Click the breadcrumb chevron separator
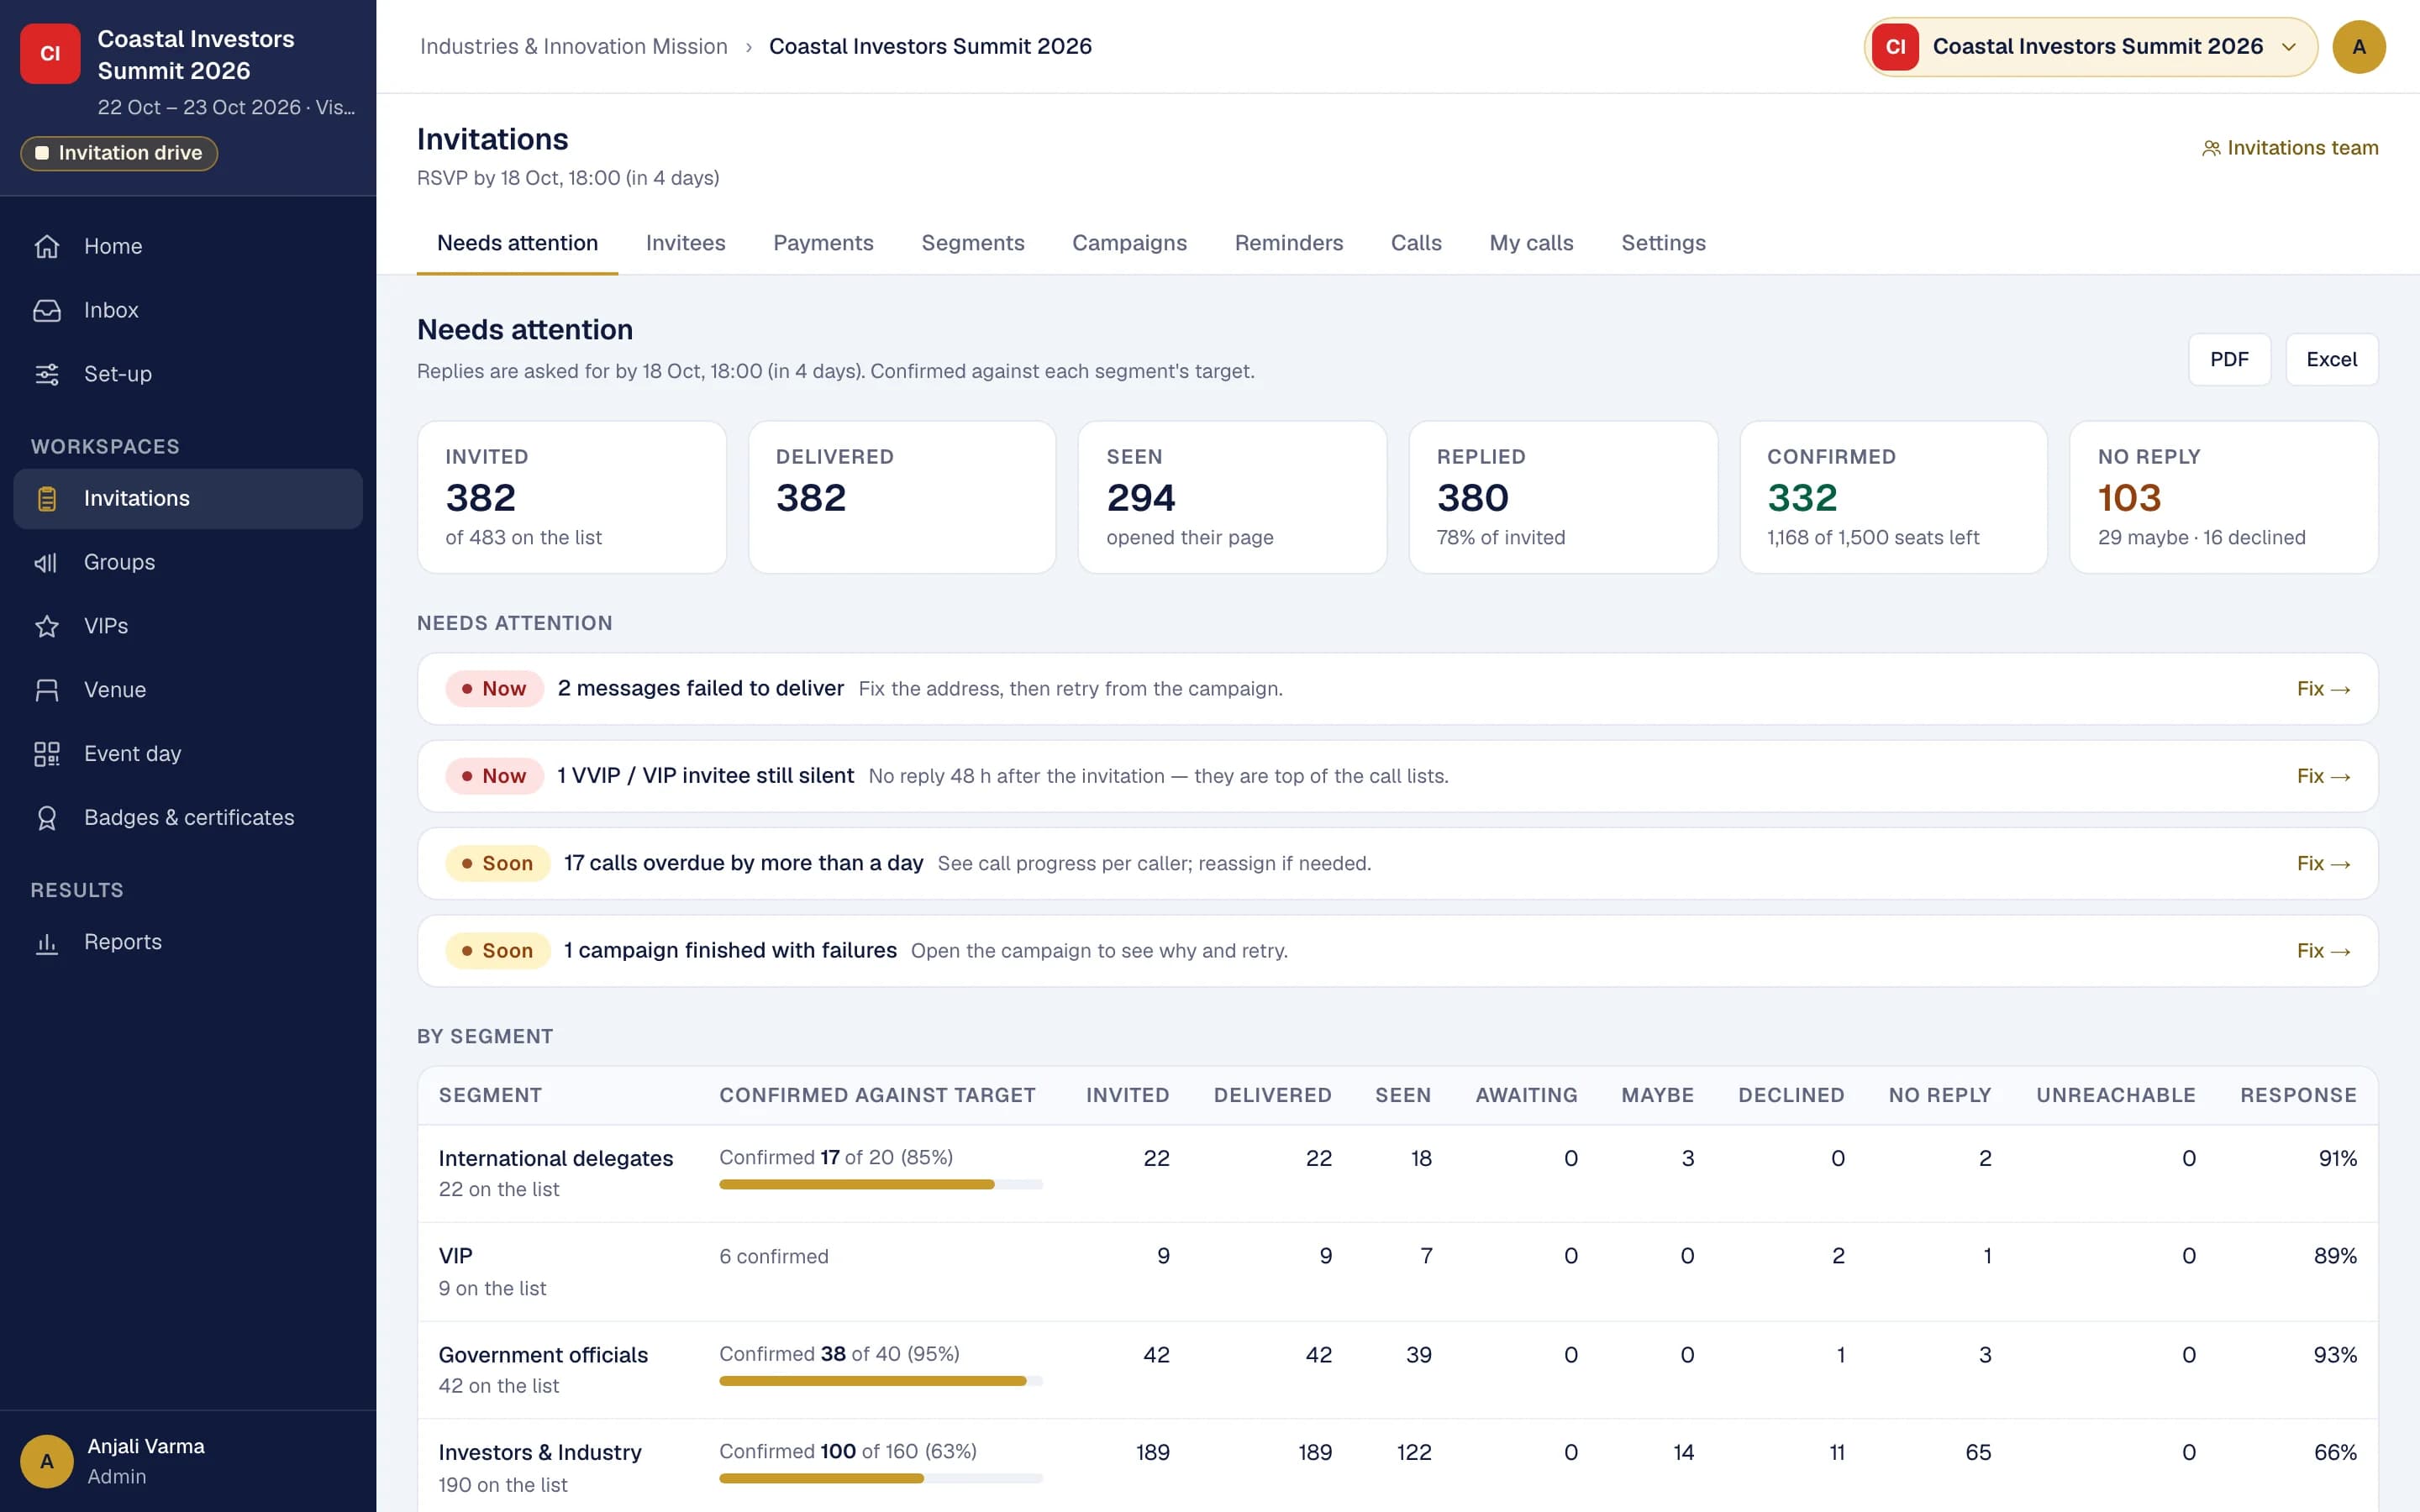The image size is (2420, 1512). coord(748,47)
